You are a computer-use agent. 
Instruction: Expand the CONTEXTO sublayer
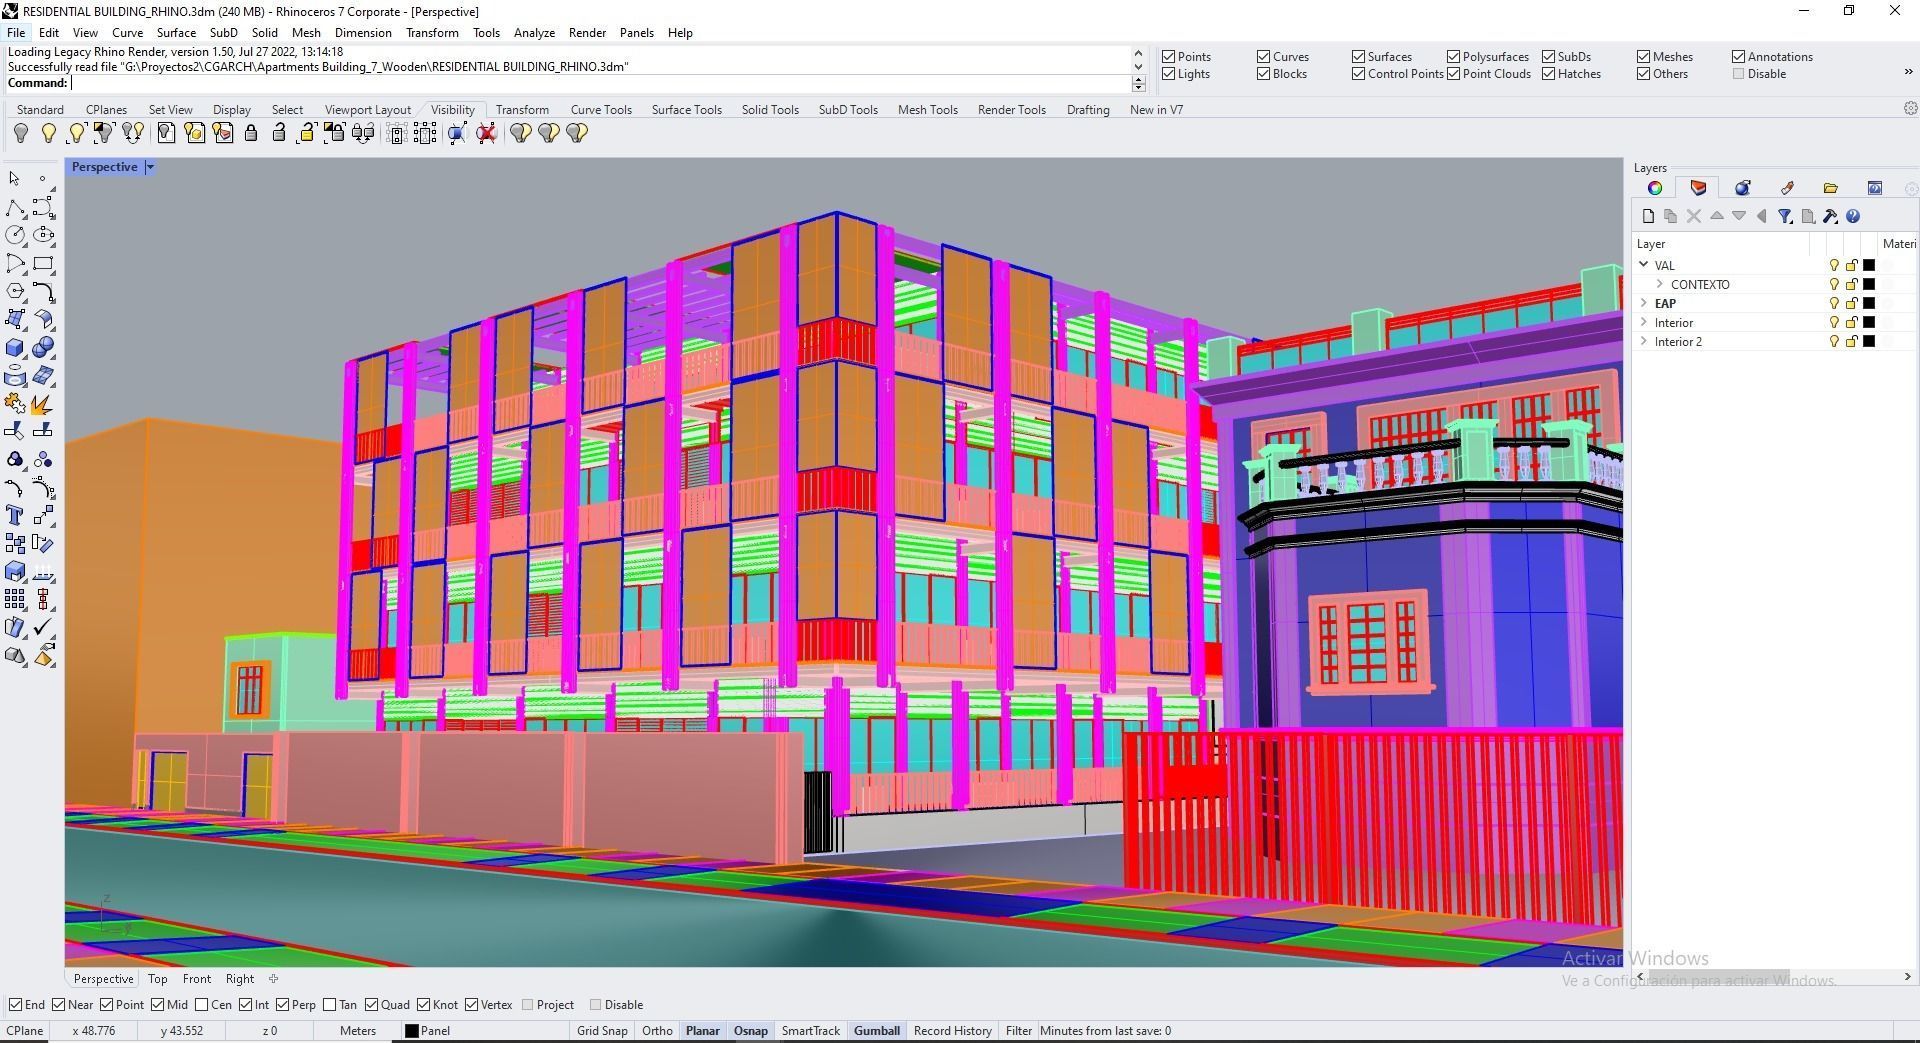pos(1660,284)
